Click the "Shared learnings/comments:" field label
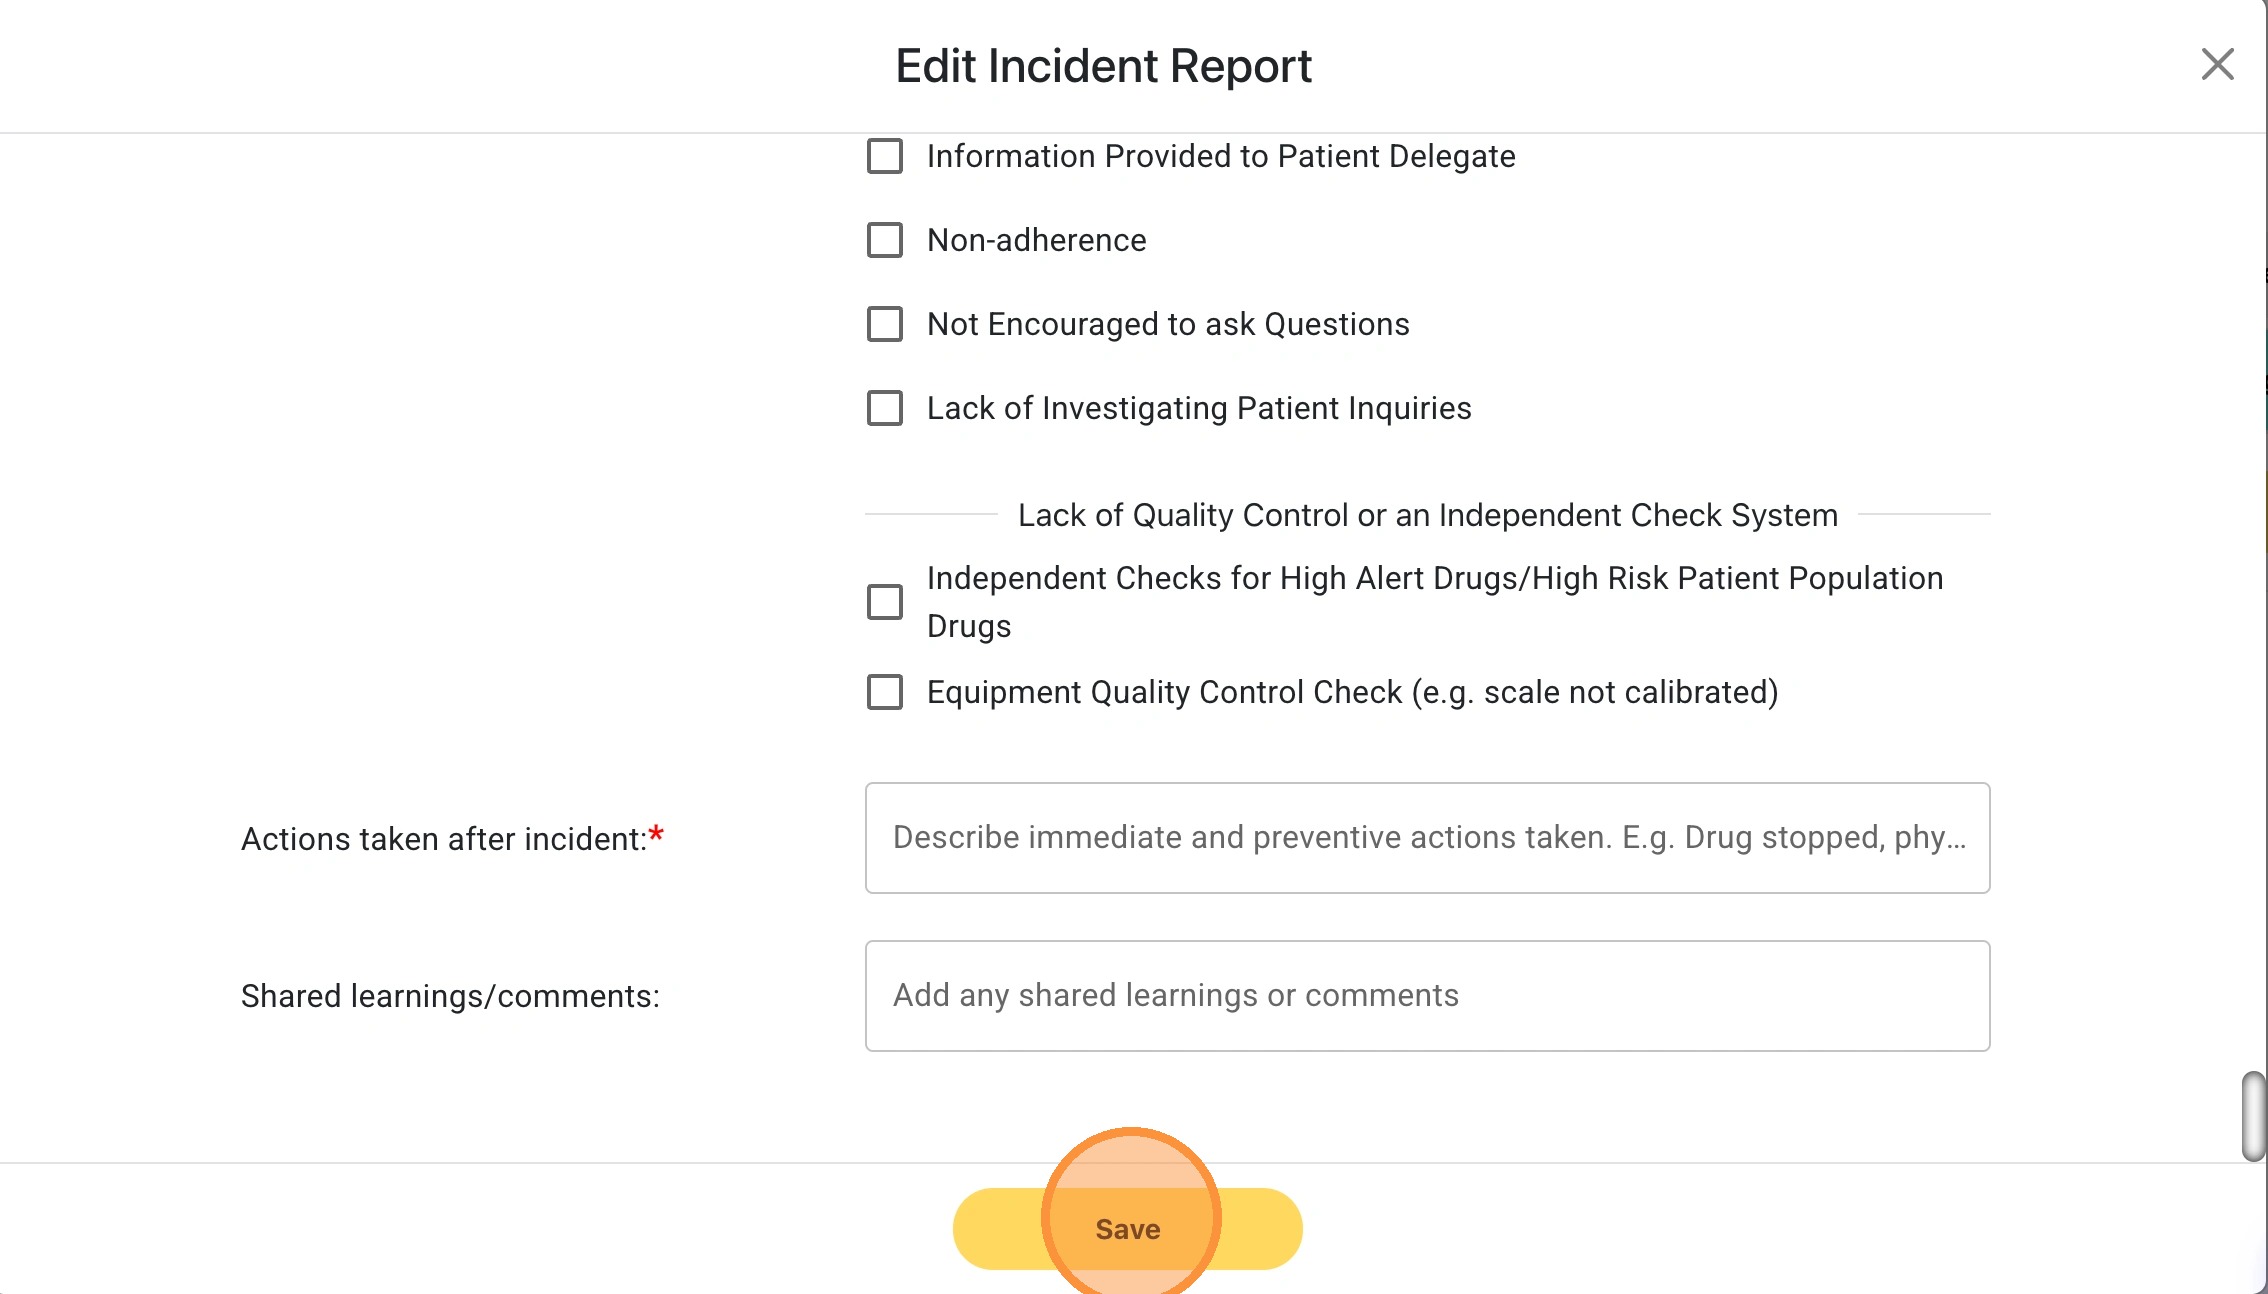Screen dimensions: 2268x1294 450,997
